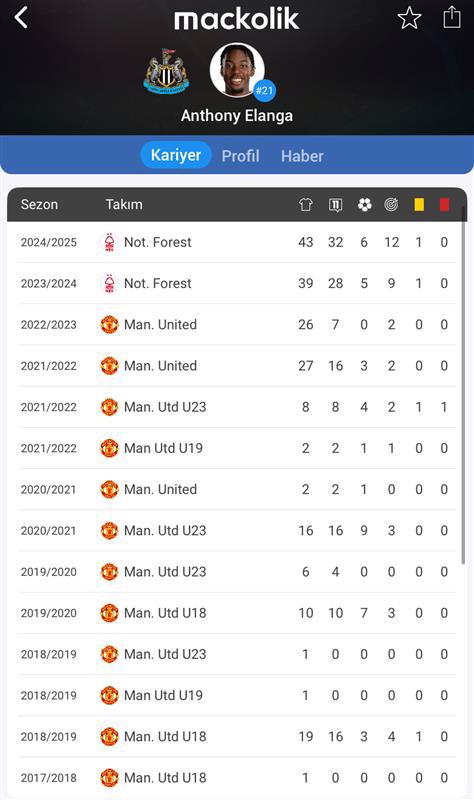Tap the yellow card column icon
This screenshot has height=800, width=474.
[x=419, y=205]
